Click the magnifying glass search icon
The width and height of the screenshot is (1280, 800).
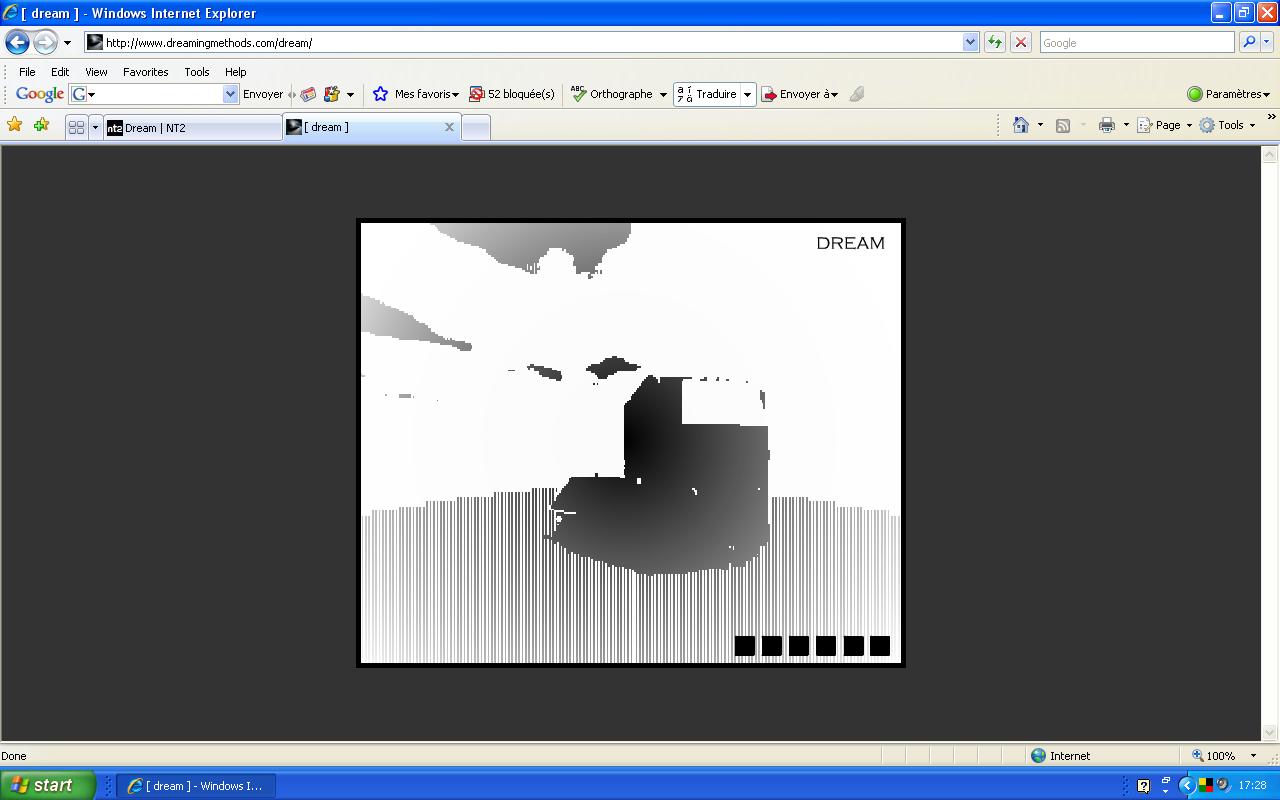[x=1248, y=42]
